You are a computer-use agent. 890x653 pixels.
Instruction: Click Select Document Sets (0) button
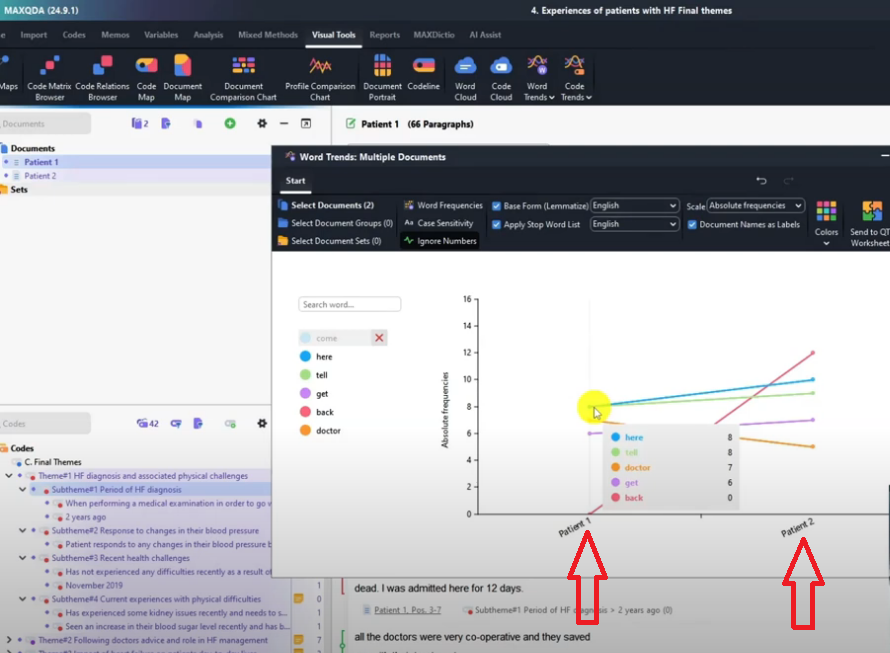pos(330,241)
